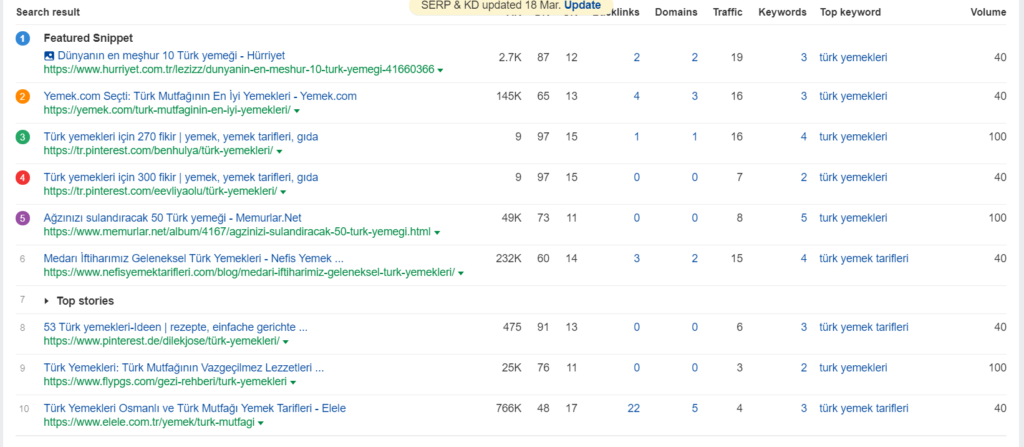
Task: Click top keyword 'turk yemekleri' in flypgs row
Action: (854, 368)
